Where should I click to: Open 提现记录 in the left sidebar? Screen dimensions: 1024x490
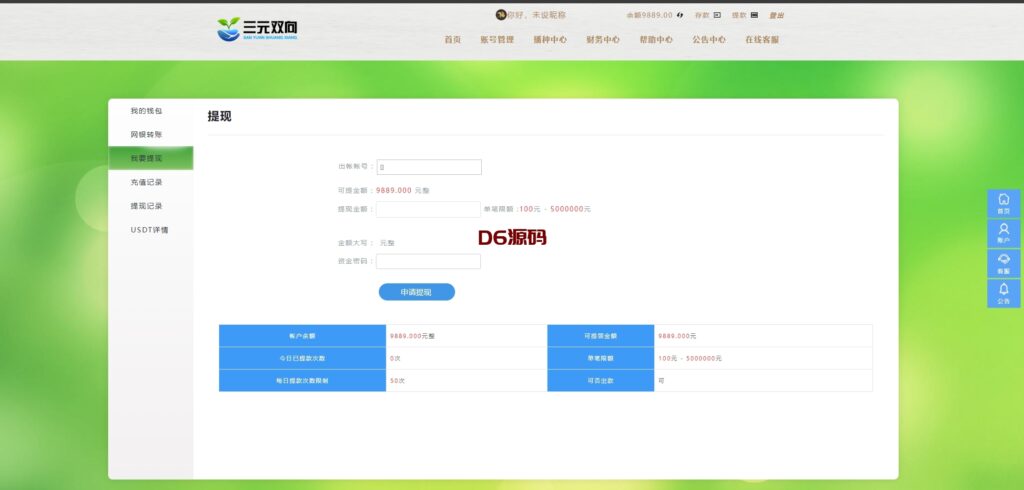click(x=146, y=206)
